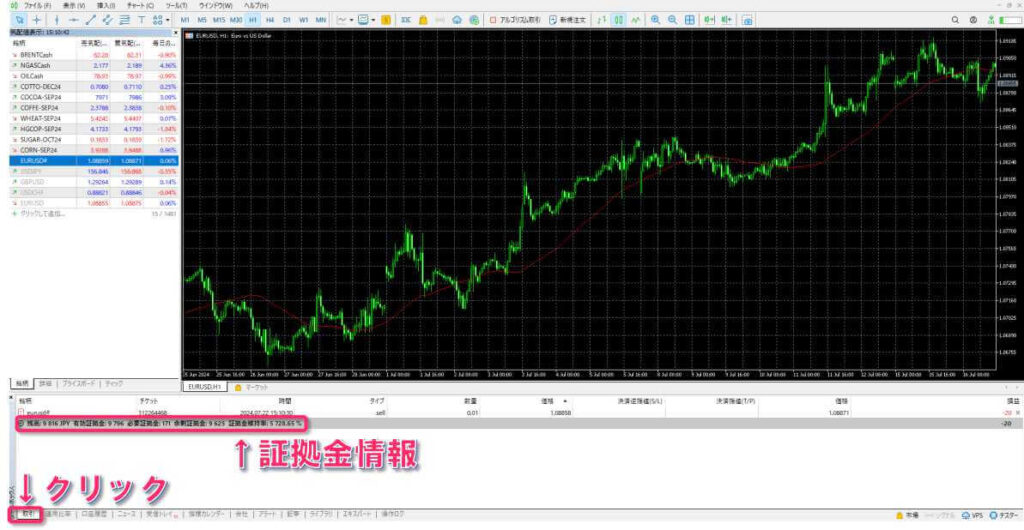Select the Fibonacci retracement tool

tap(125, 20)
